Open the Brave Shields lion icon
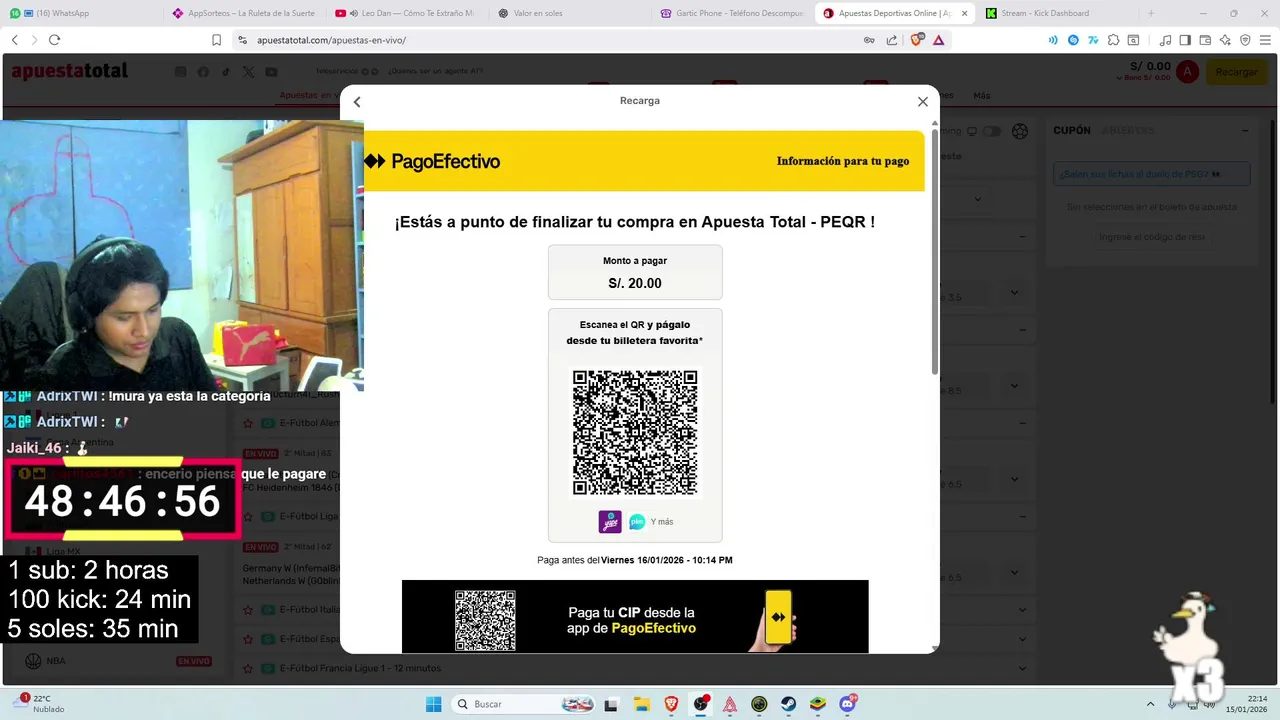Screen dimensions: 1280x720 point(917,40)
